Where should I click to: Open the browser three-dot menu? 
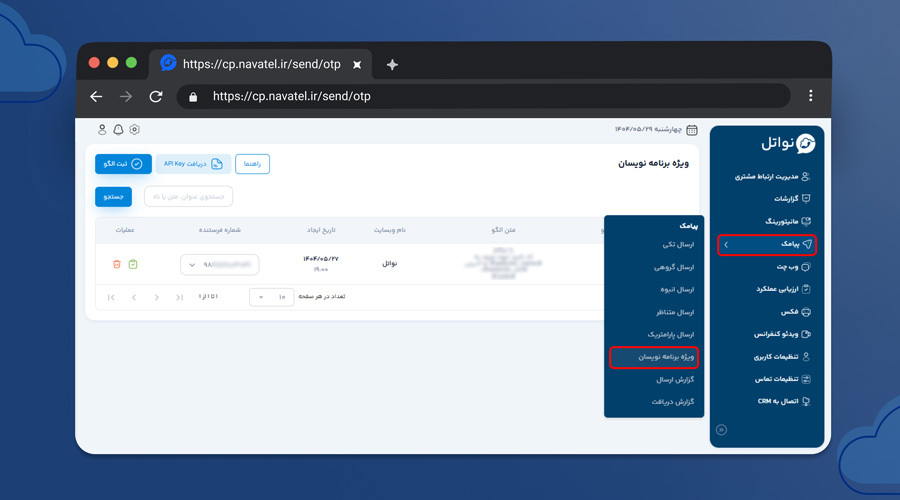[x=810, y=96]
